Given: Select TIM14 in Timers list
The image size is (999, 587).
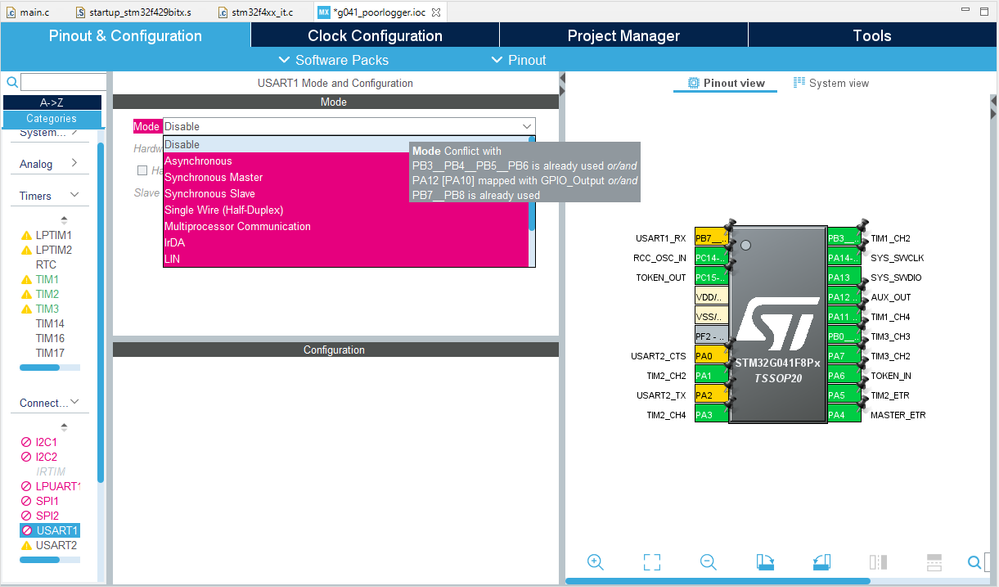Looking at the screenshot, I should coord(50,323).
